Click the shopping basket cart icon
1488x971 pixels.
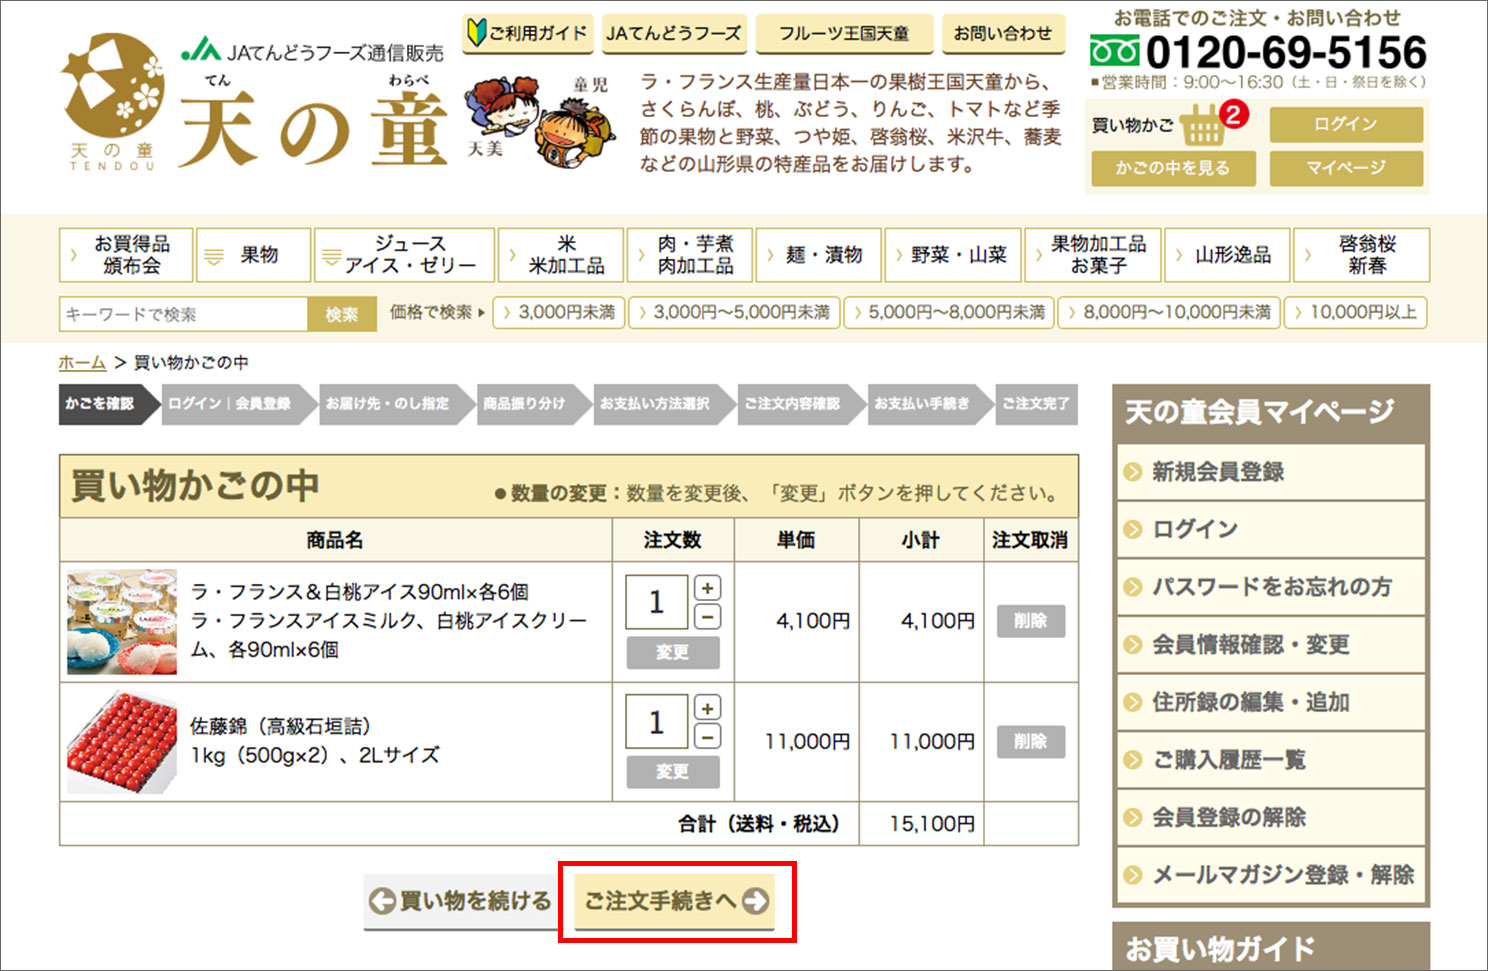pos(1203,126)
